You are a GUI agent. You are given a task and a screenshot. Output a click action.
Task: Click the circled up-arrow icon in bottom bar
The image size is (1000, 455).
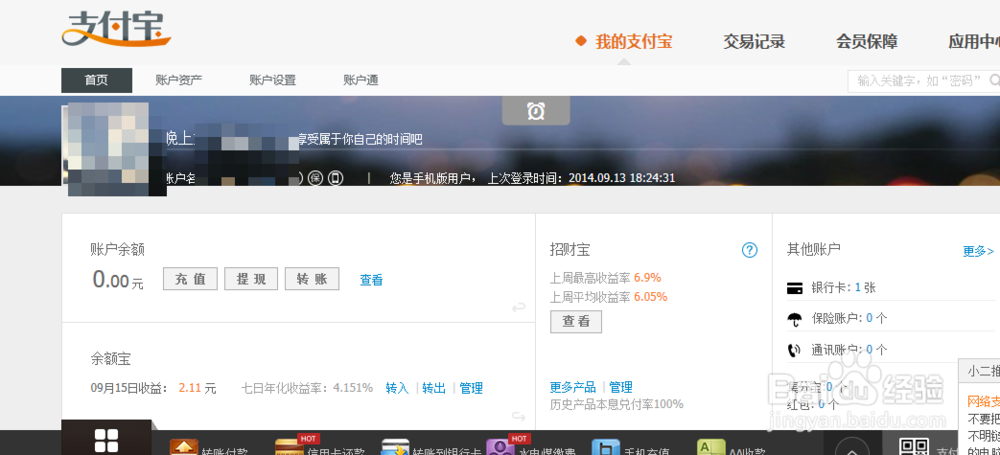(853, 448)
